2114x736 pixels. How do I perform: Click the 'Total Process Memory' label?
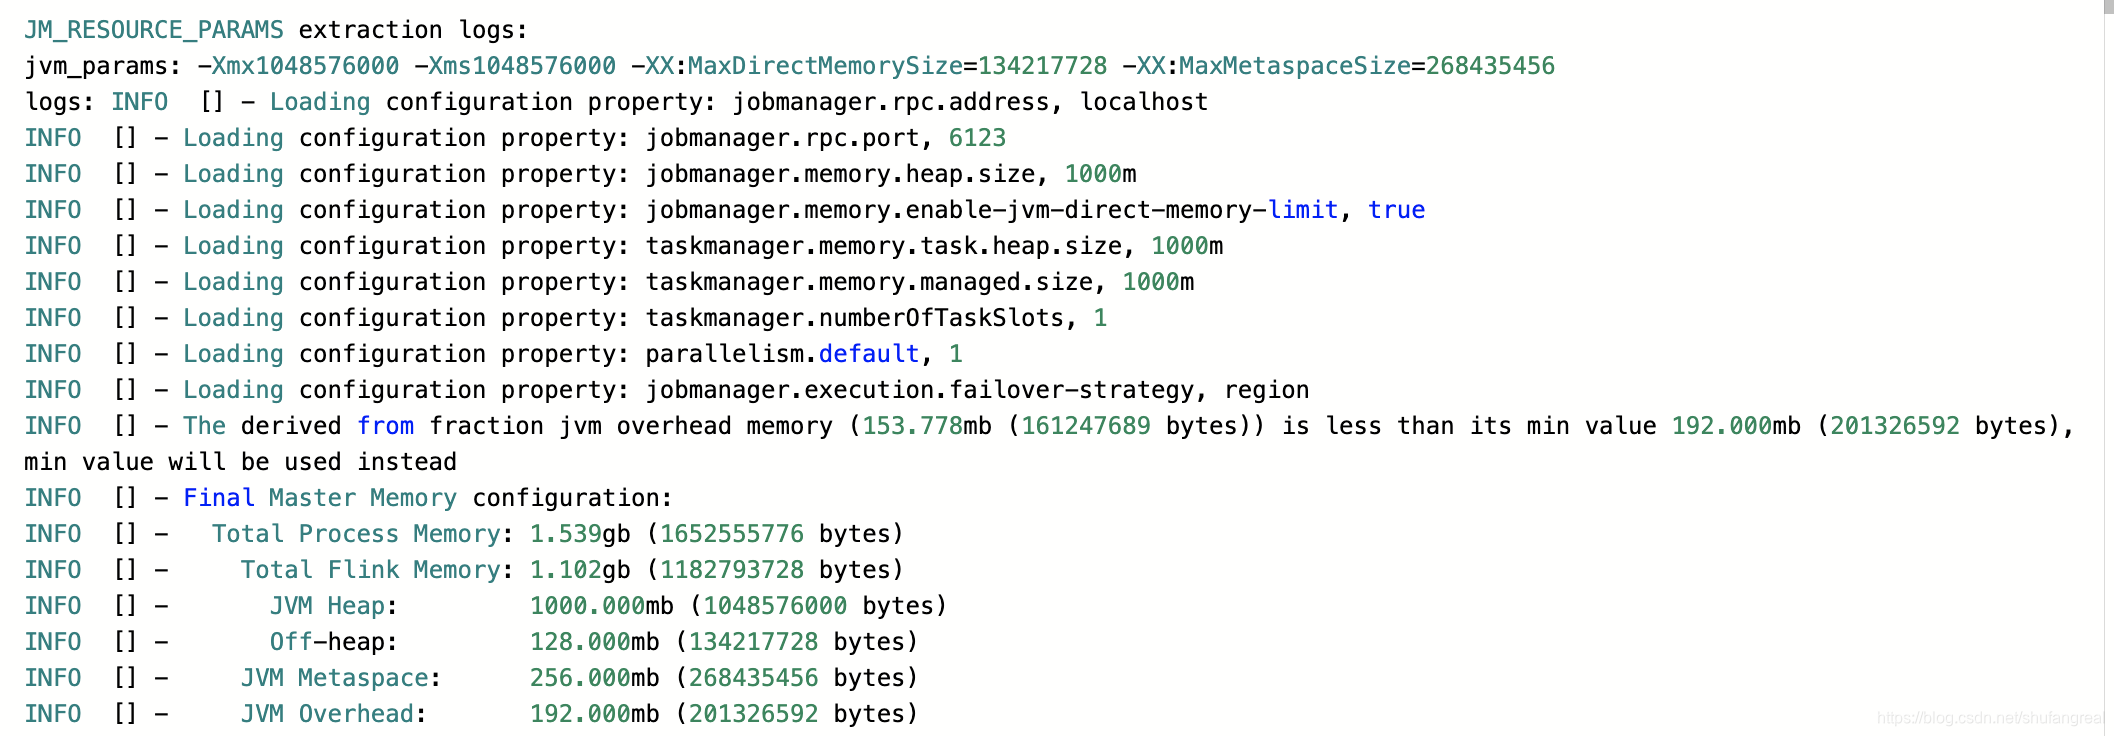356,534
